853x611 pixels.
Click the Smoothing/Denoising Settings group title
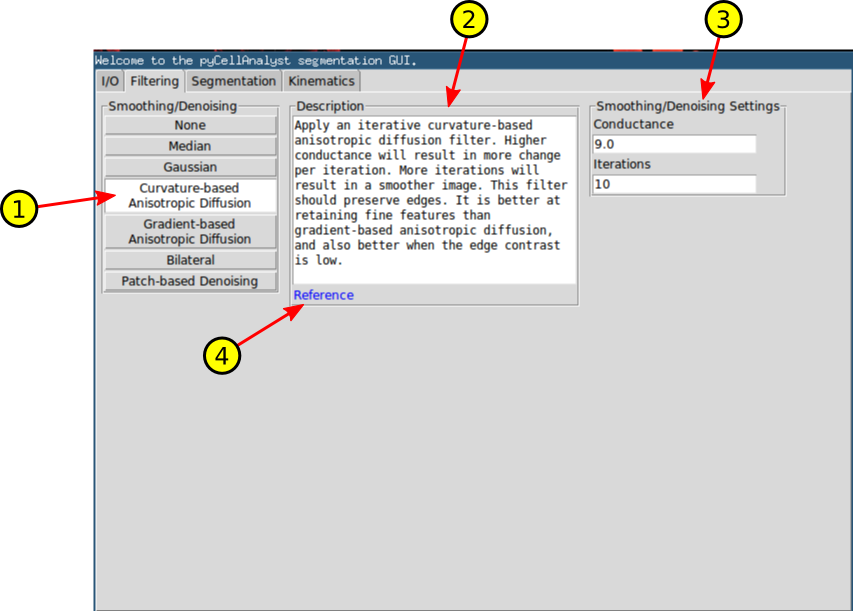tap(688, 106)
